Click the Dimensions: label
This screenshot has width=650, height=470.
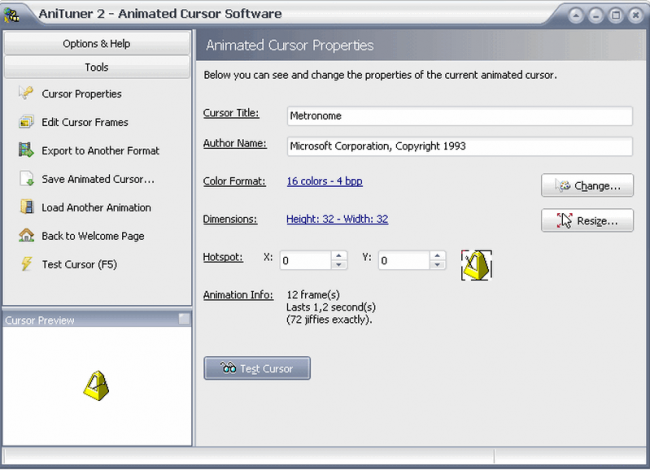coord(230,219)
